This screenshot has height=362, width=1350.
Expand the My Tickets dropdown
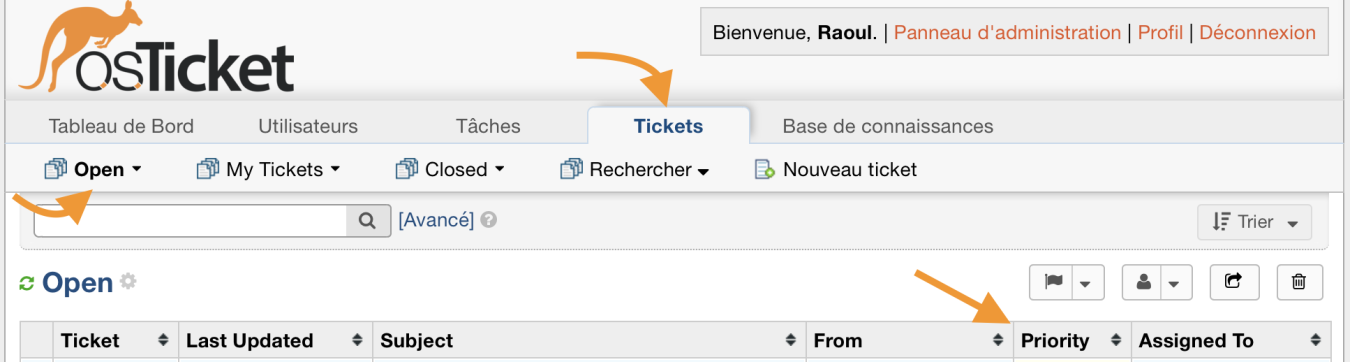pyautogui.click(x=269, y=169)
